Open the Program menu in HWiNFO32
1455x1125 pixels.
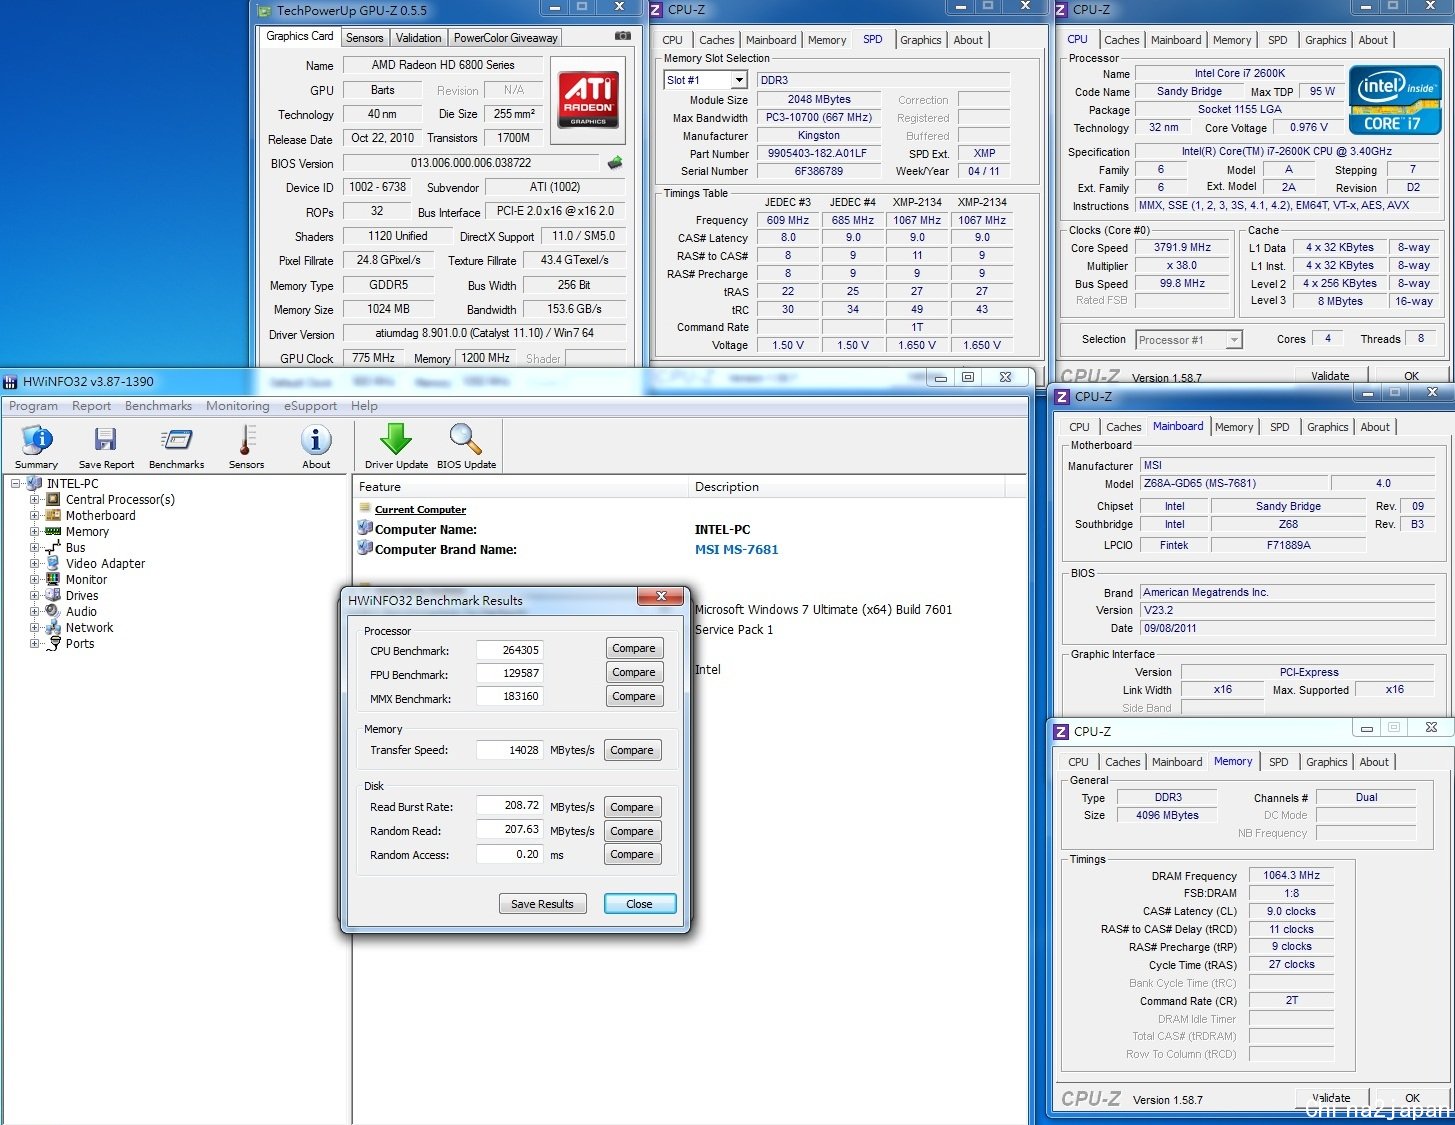point(33,406)
